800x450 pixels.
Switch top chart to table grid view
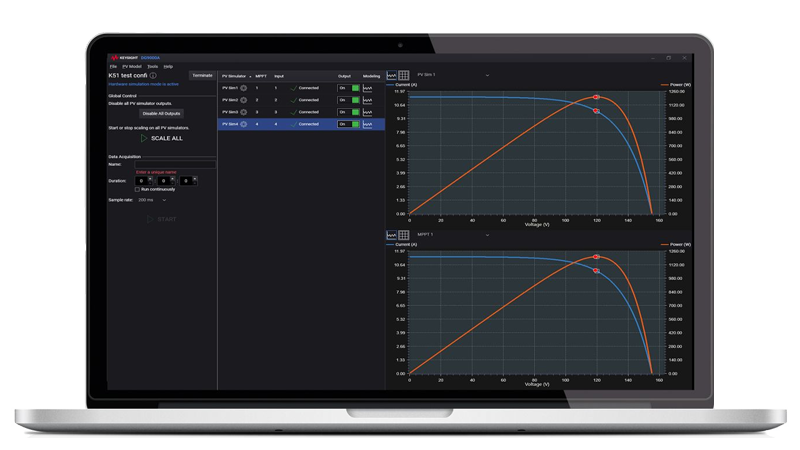404,75
